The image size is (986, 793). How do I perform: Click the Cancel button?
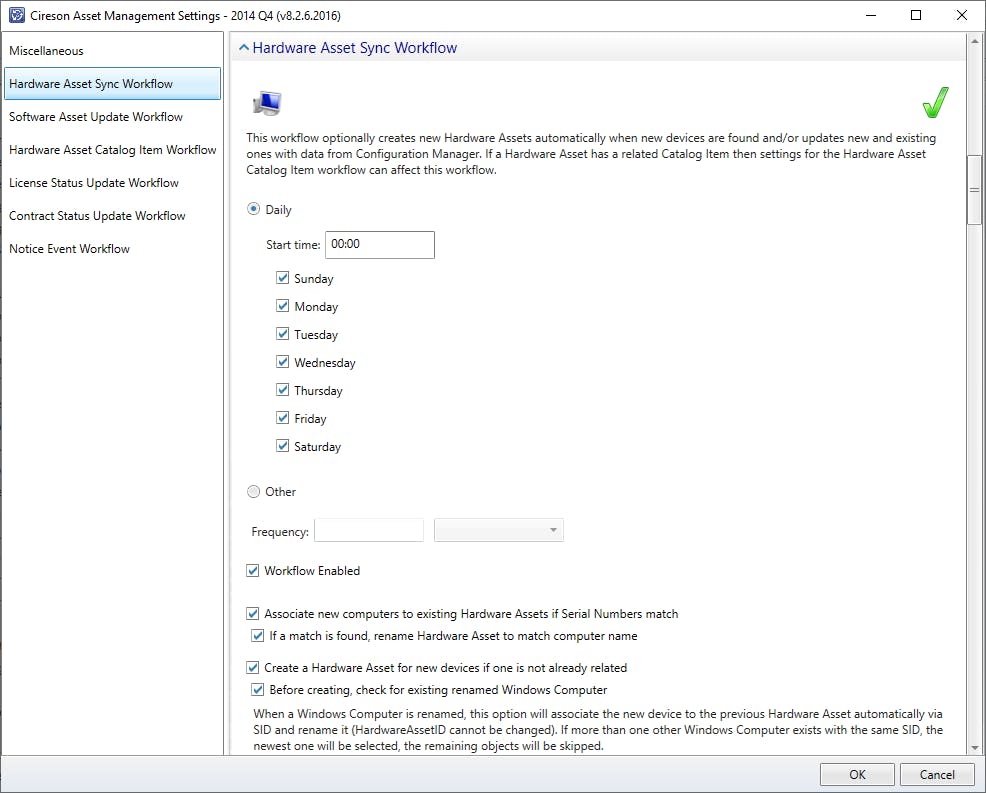[937, 775]
